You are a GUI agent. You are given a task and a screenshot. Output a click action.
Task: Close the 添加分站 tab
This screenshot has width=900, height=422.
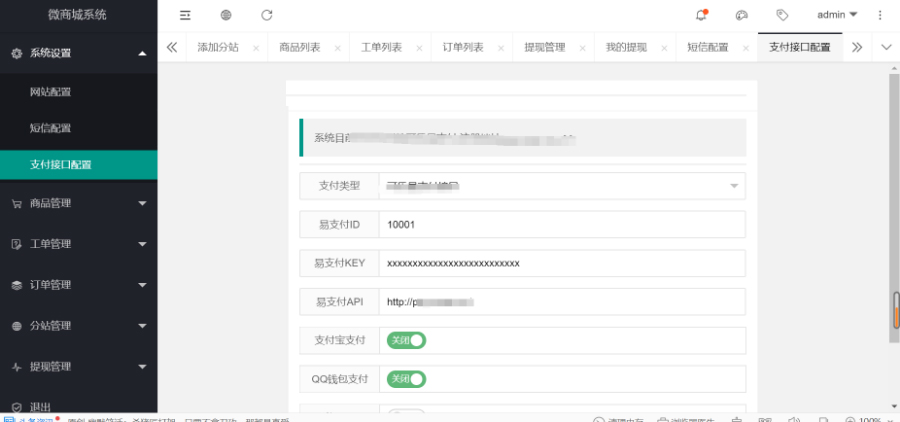pos(256,48)
